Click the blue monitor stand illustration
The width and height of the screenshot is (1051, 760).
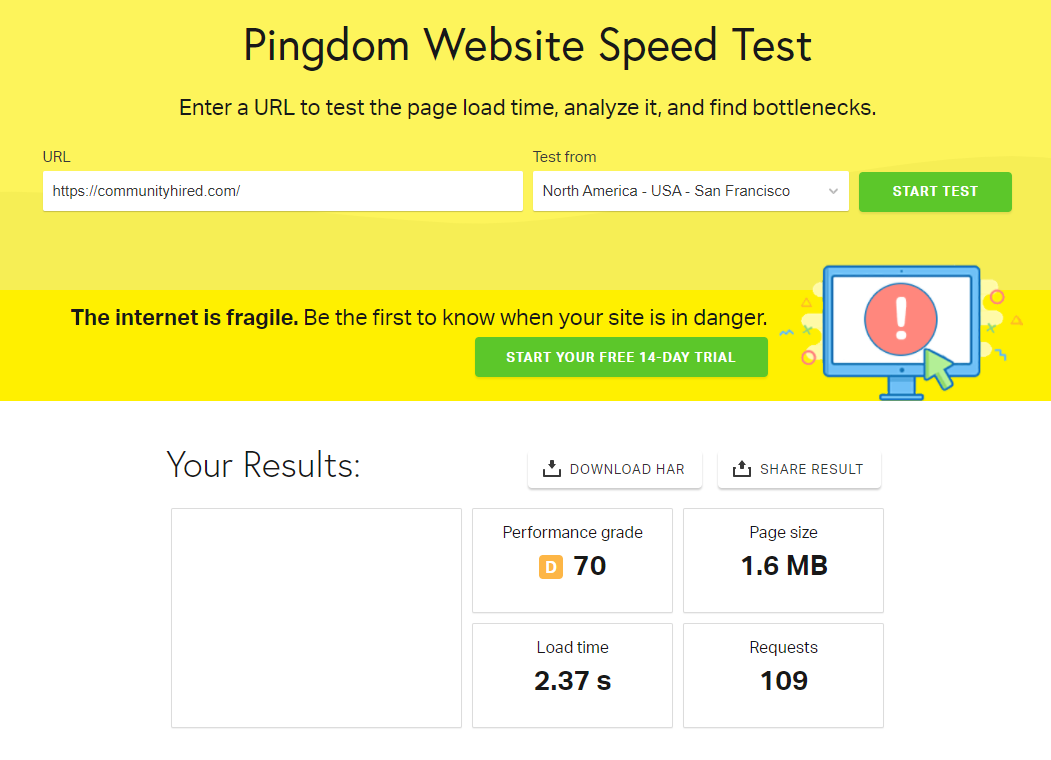tap(901, 390)
